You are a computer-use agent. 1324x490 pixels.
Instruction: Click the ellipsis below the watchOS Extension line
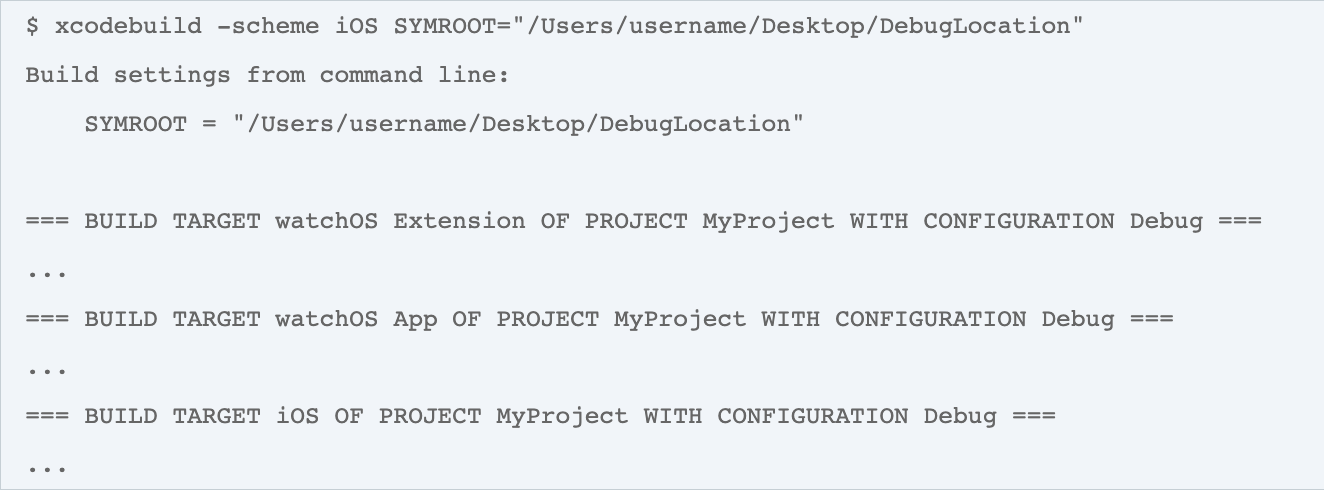(46, 271)
